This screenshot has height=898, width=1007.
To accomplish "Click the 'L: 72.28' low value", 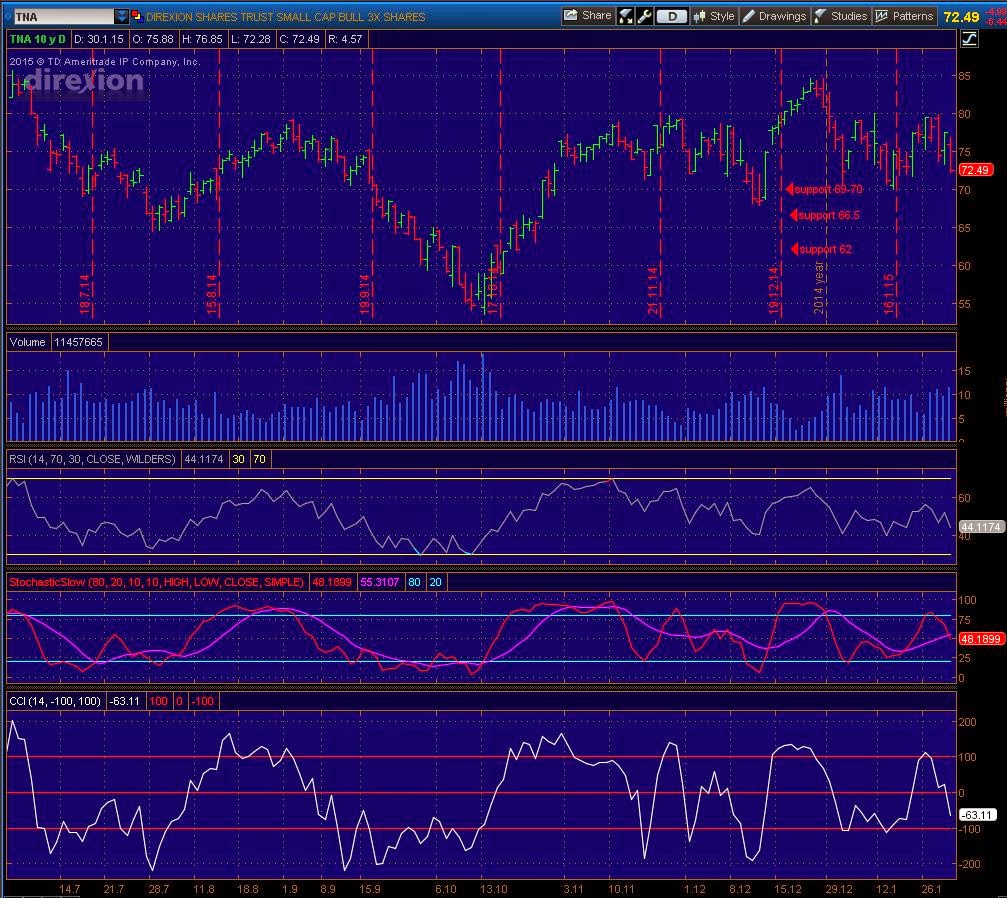I will click(251, 39).
